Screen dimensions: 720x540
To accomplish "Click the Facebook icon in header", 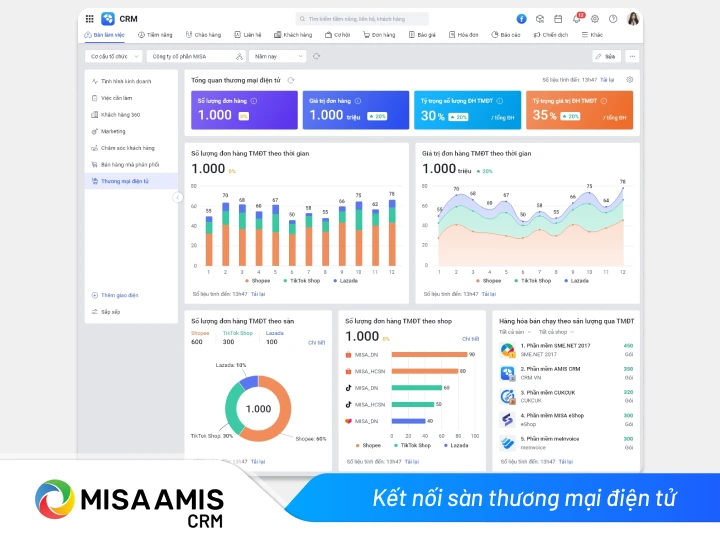I will coord(521,19).
